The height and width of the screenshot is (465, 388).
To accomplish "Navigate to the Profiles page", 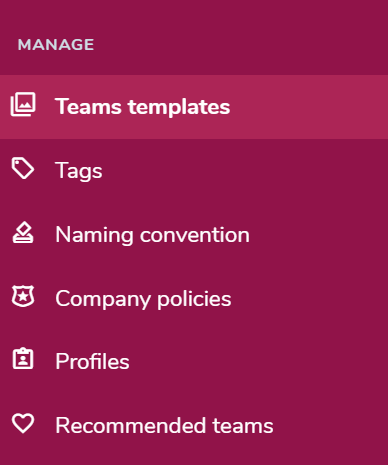I will coord(194,362).
